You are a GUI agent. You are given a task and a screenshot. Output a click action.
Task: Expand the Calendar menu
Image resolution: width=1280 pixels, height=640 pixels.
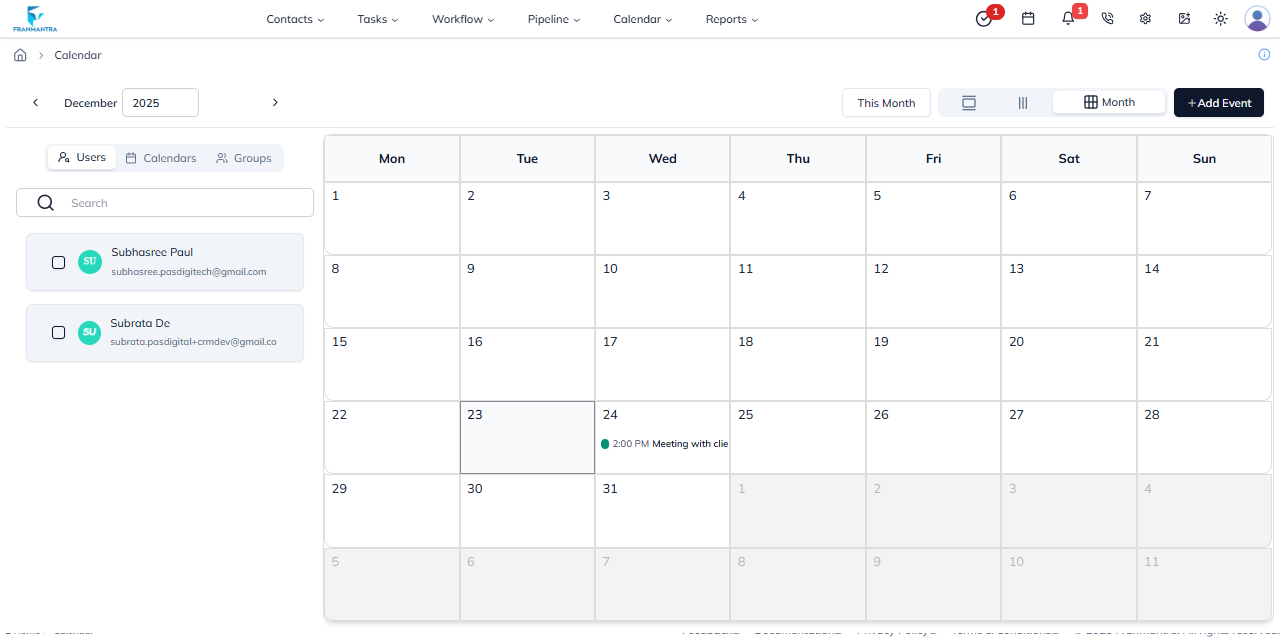(643, 19)
